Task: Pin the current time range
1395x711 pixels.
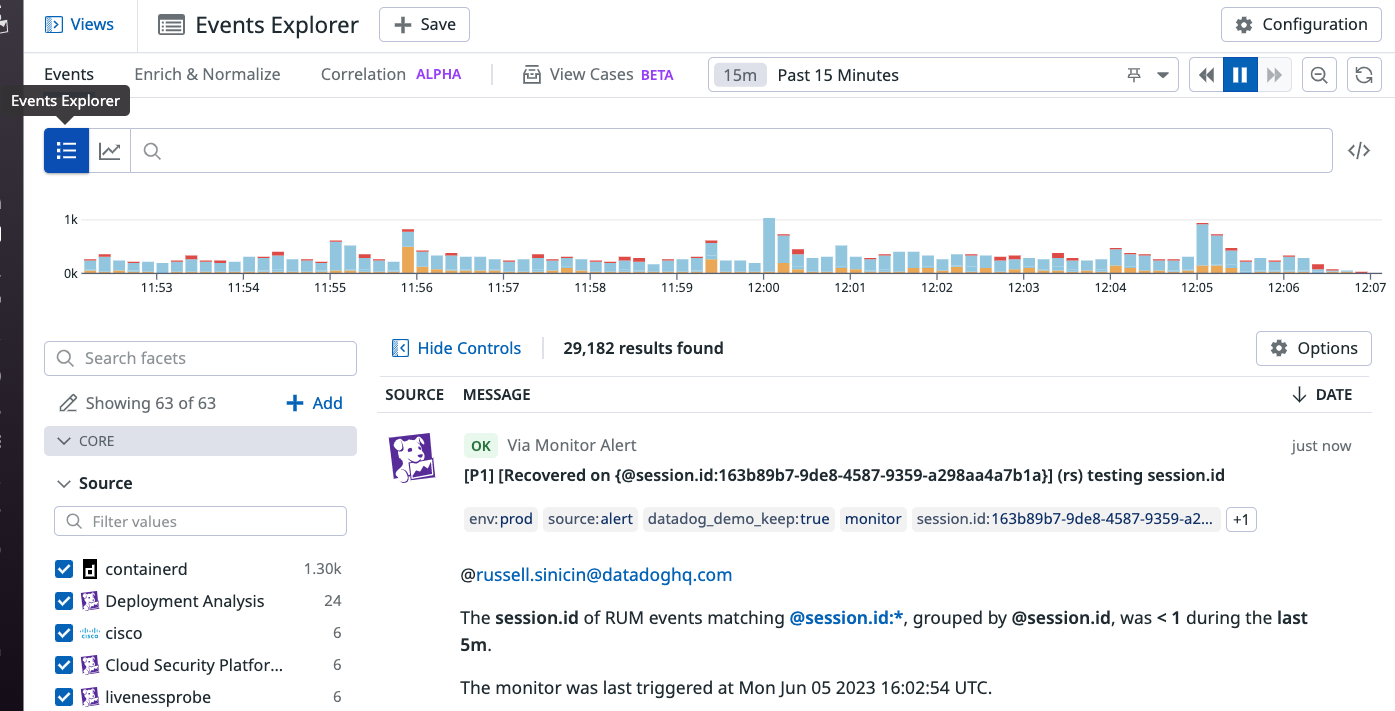Action: [x=1133, y=75]
